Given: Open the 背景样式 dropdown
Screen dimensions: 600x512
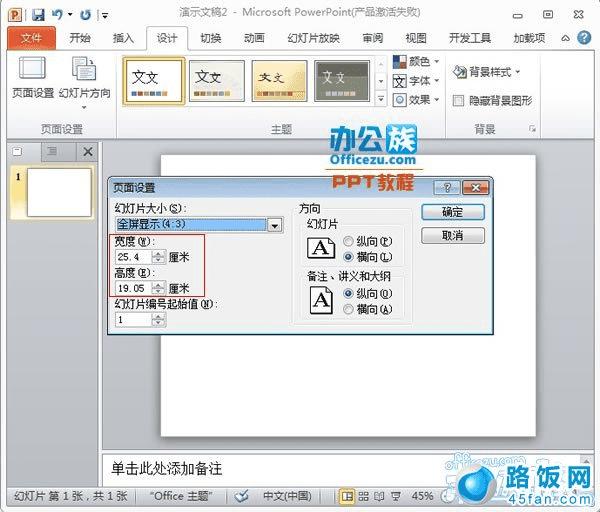Looking at the screenshot, I should point(486,72).
